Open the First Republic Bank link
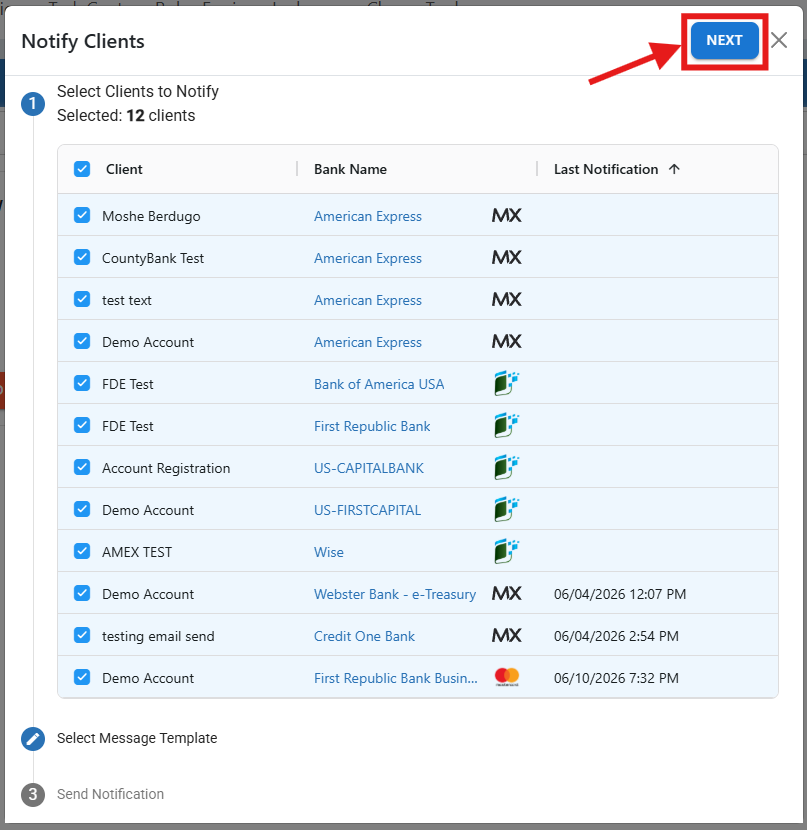The image size is (807, 830). pos(372,426)
